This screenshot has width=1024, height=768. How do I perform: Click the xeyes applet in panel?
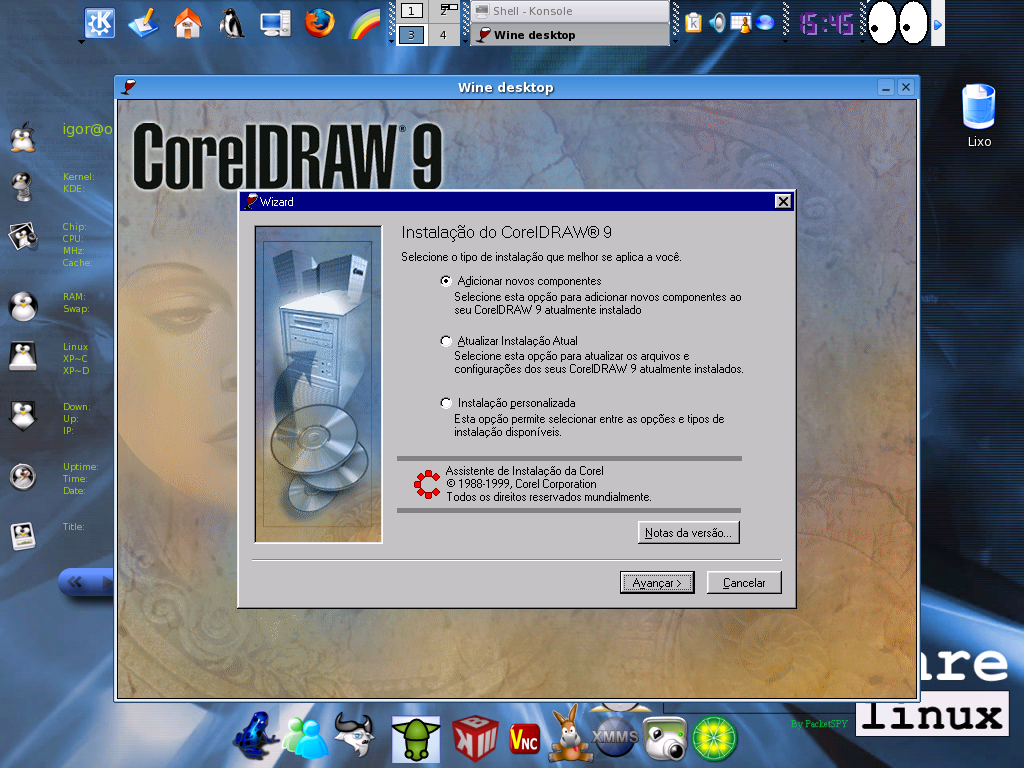(x=898, y=23)
